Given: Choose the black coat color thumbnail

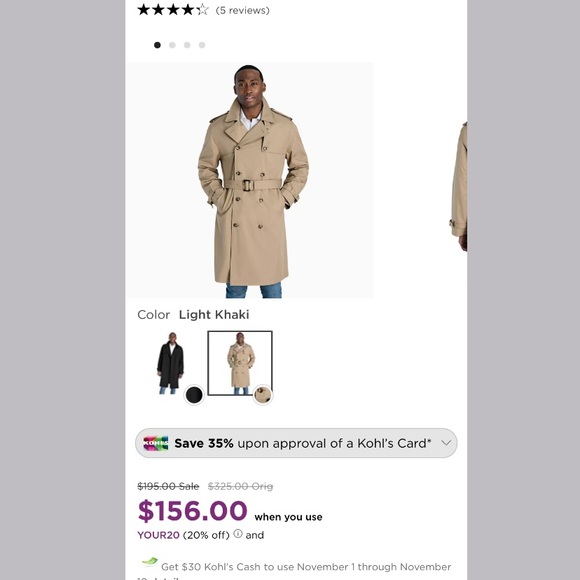Looking at the screenshot, I should [x=171, y=363].
